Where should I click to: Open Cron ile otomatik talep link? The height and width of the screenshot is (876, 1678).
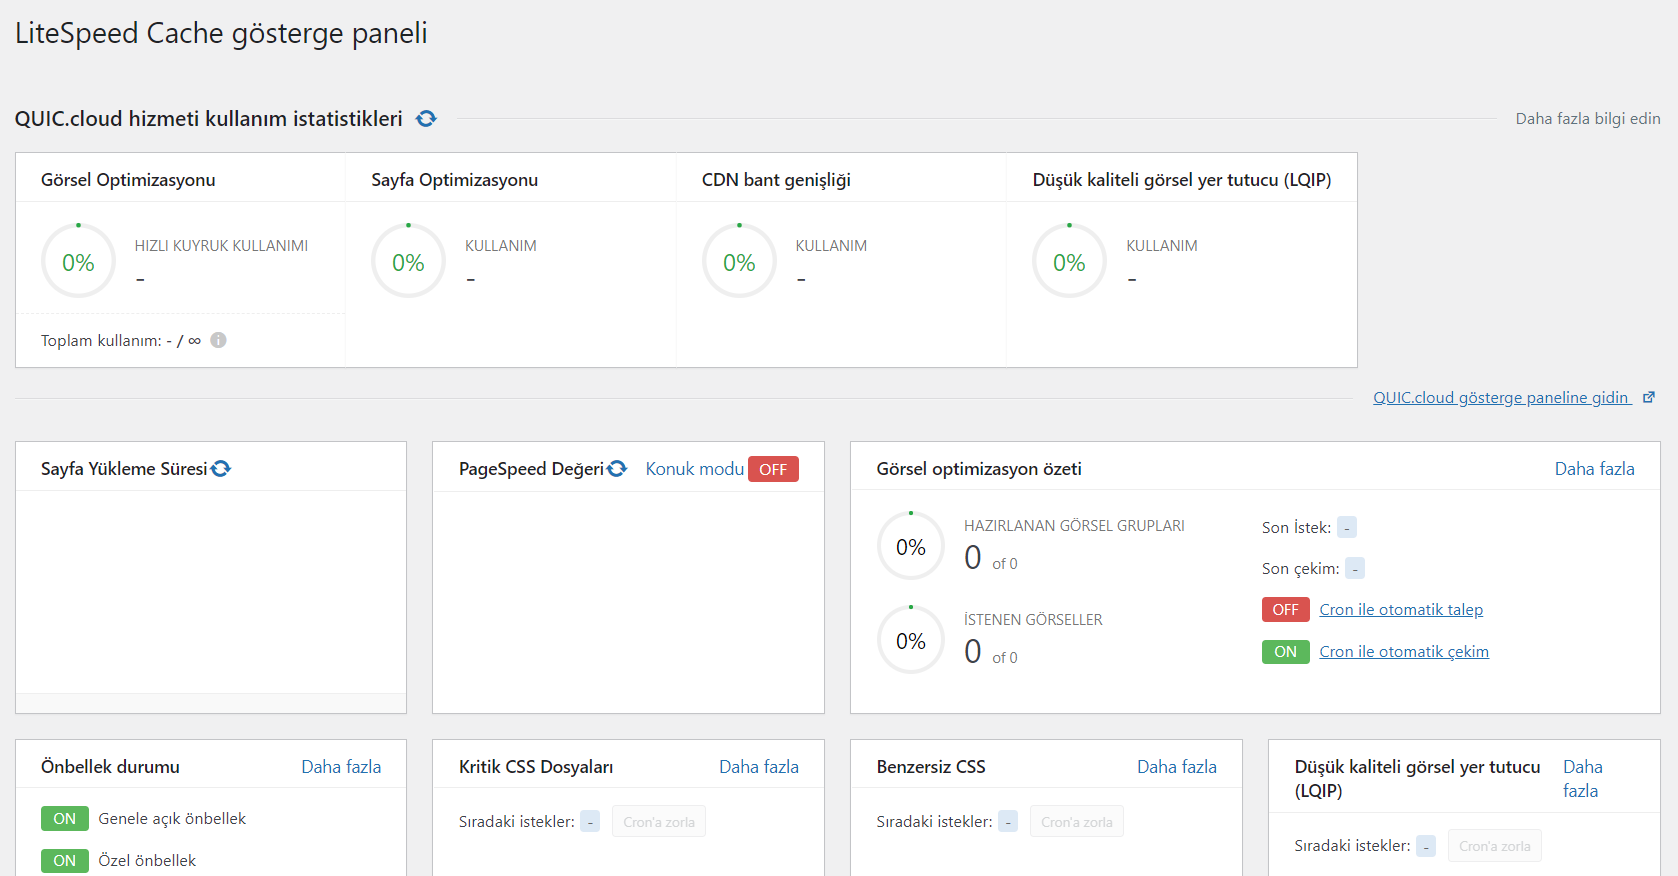pos(1401,609)
